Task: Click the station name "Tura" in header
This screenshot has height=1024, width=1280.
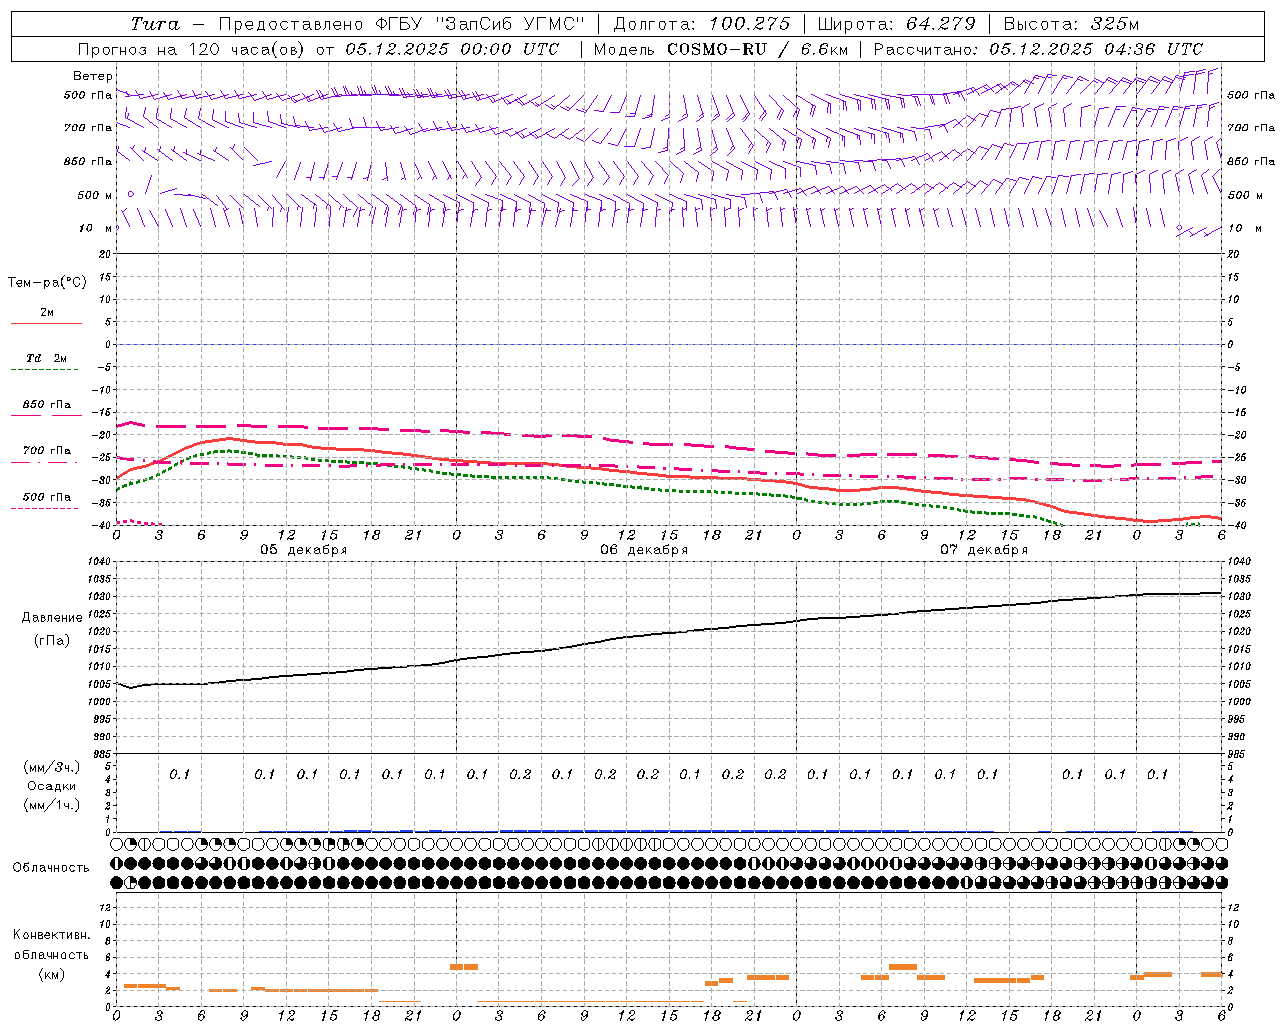Action: pyautogui.click(x=155, y=24)
